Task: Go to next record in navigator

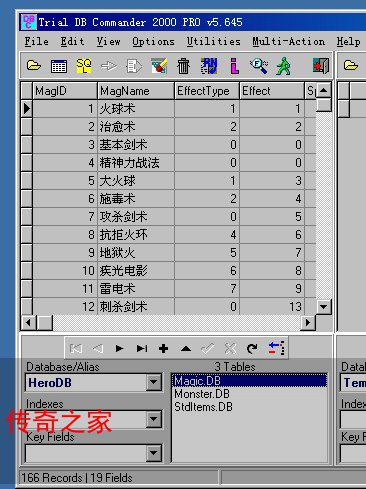Action: coord(119,349)
